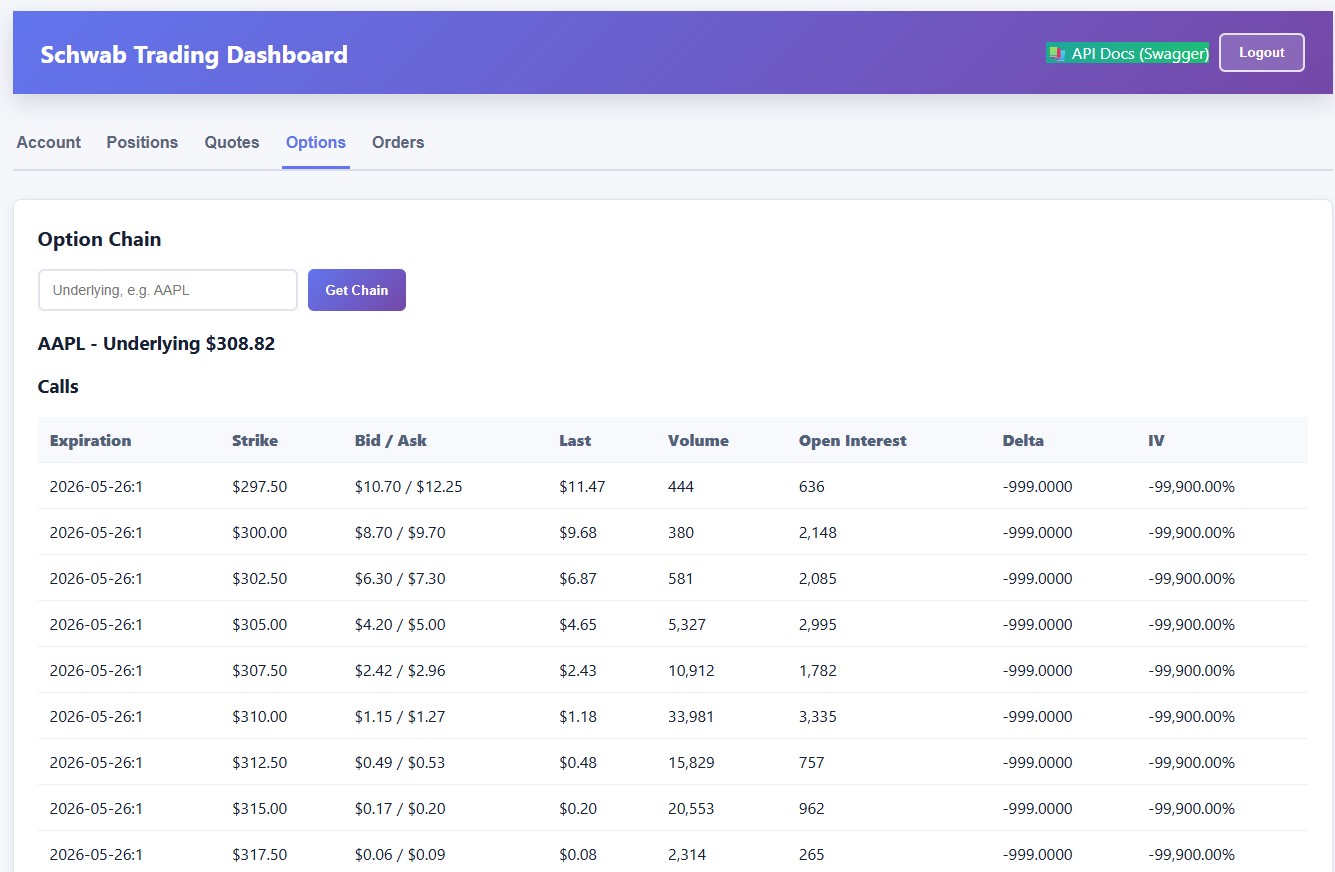This screenshot has height=872, width=1335.
Task: Click the volume value 5,327
Action: pyautogui.click(x=687, y=625)
